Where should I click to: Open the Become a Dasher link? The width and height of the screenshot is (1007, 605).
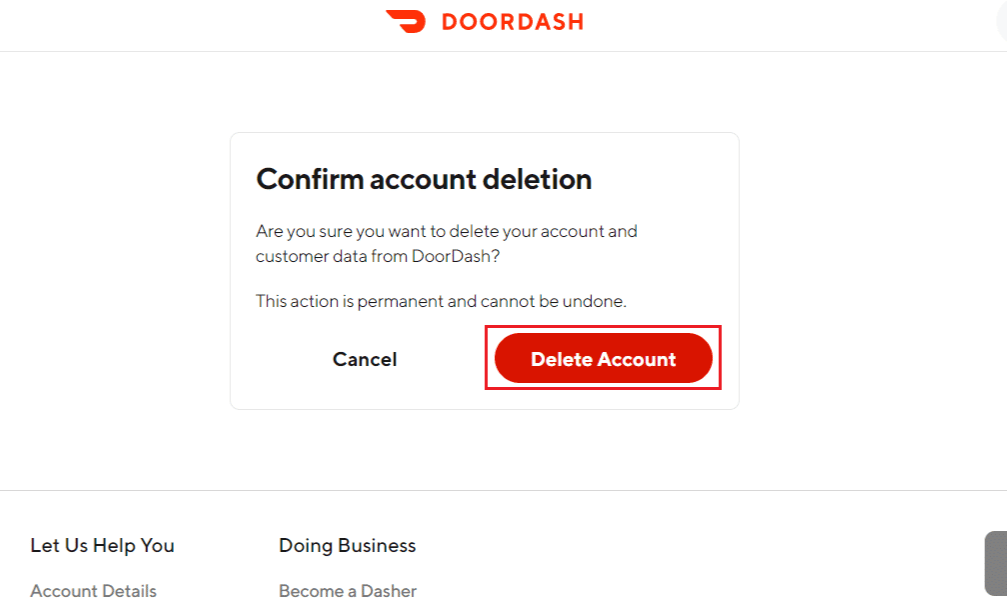click(347, 591)
